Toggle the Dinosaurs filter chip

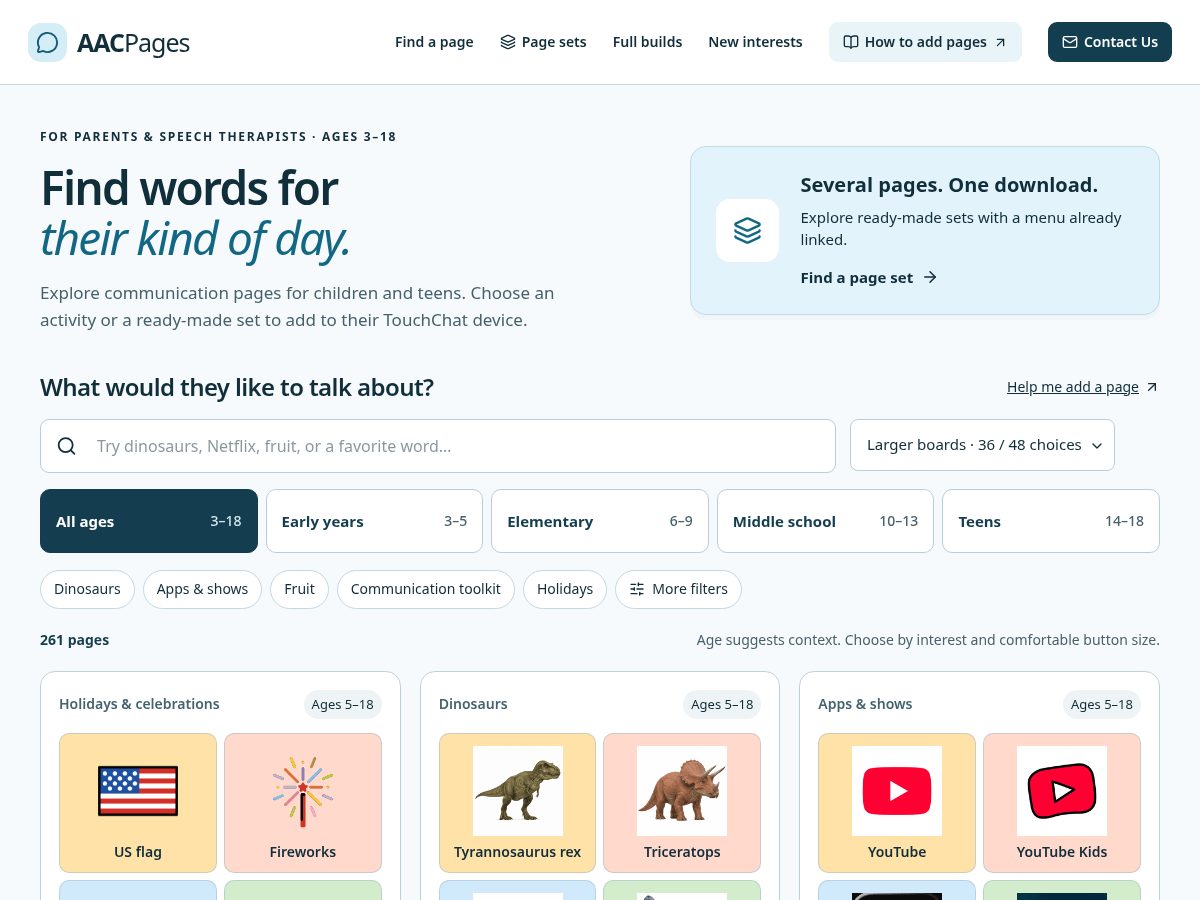click(x=87, y=589)
